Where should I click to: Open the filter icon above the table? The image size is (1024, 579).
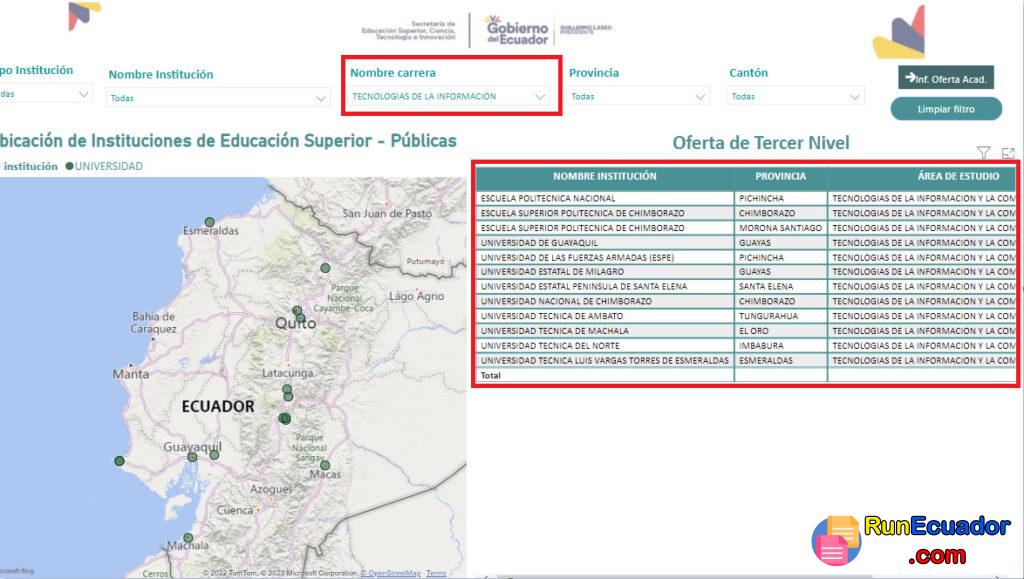point(984,150)
